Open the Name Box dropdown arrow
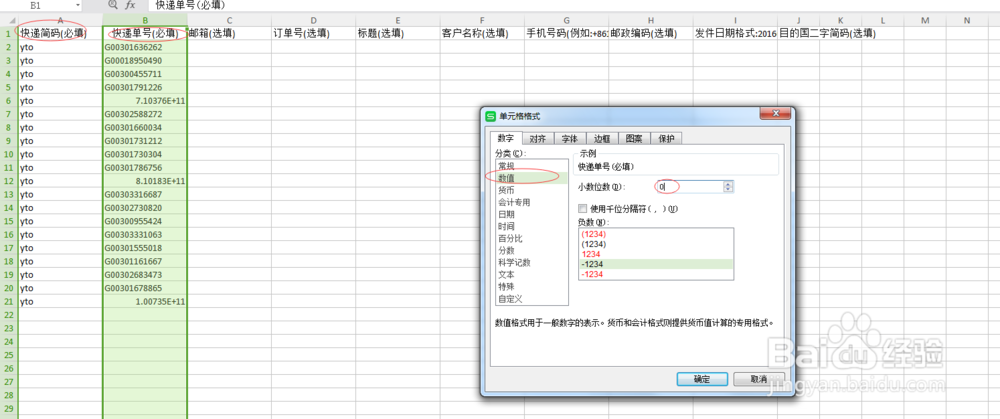The image size is (1000, 419). (x=77, y=4)
